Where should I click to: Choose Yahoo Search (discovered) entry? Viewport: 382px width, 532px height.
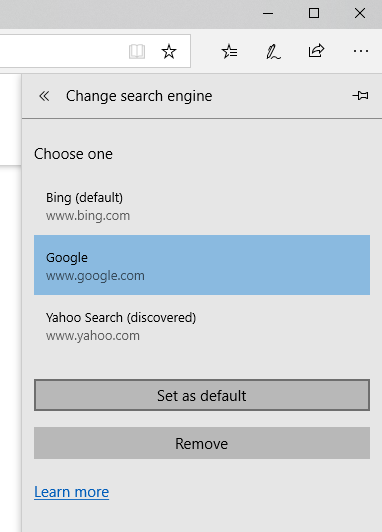pos(202,325)
